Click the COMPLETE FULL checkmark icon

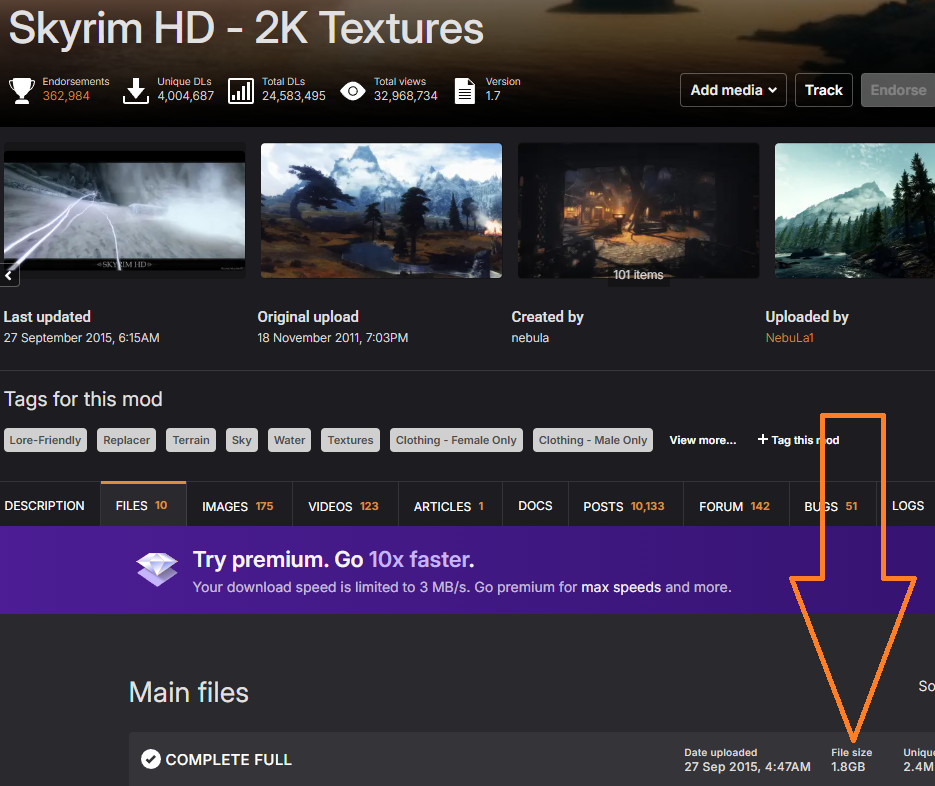[x=151, y=759]
